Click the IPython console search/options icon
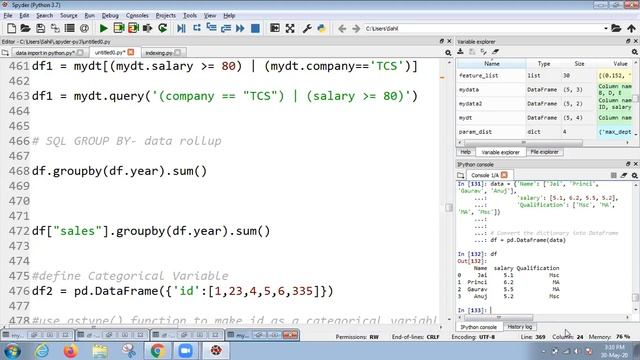Image resolution: width=640 pixels, height=360 pixels. tap(635, 175)
